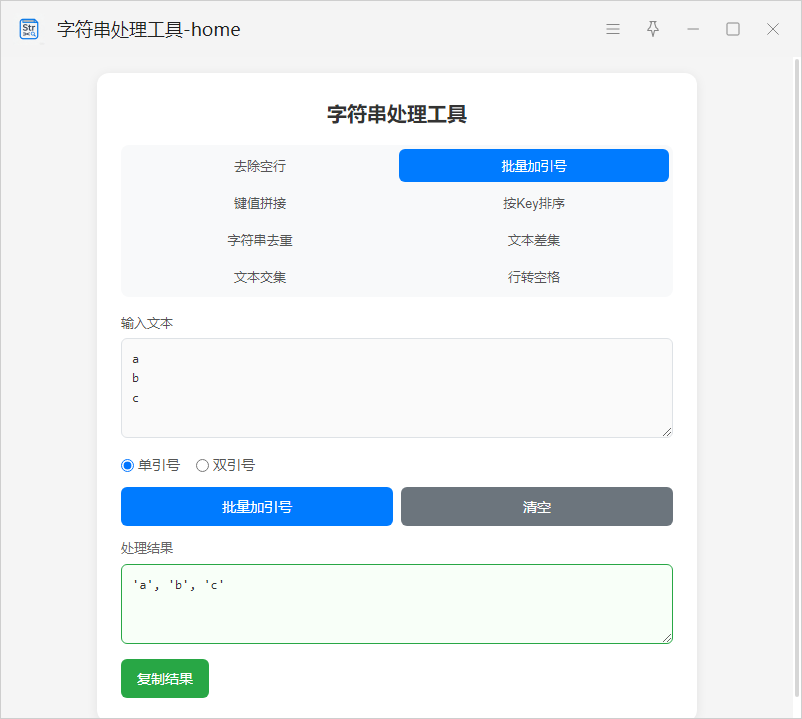This screenshot has width=802, height=719.
Task: Select the 文本交集 tab
Action: click(260, 277)
